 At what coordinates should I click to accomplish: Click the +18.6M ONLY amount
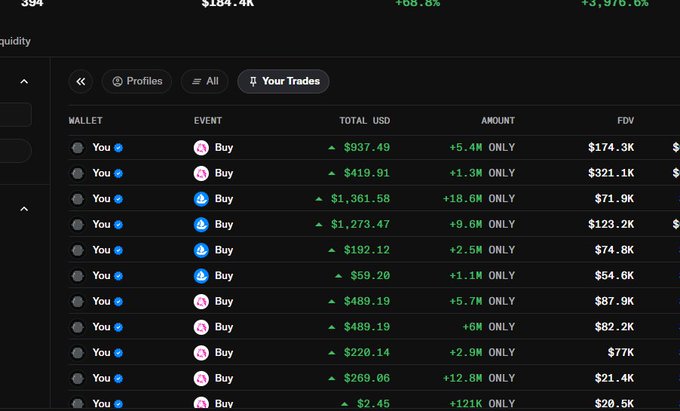click(x=479, y=199)
